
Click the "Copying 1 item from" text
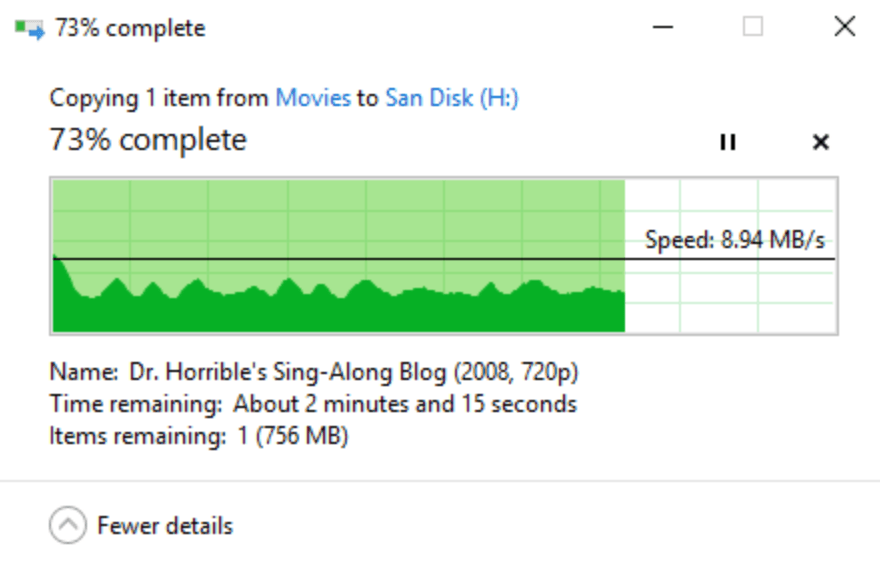coord(159,98)
